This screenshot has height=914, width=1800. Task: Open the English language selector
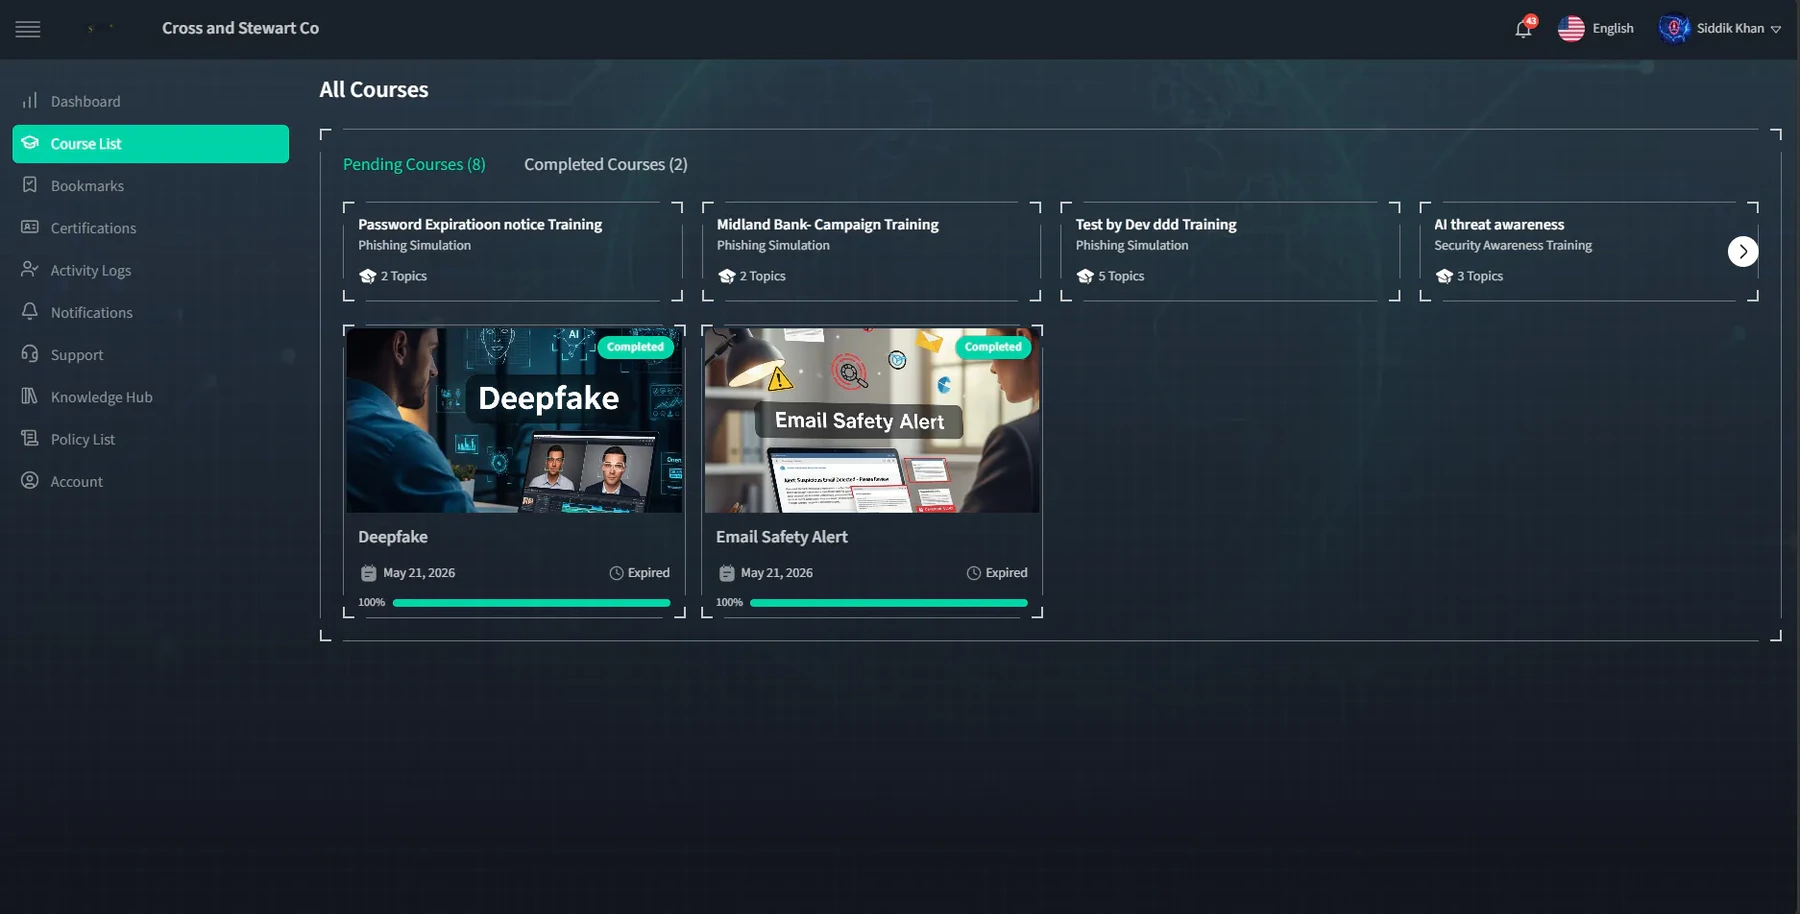[x=1612, y=28]
